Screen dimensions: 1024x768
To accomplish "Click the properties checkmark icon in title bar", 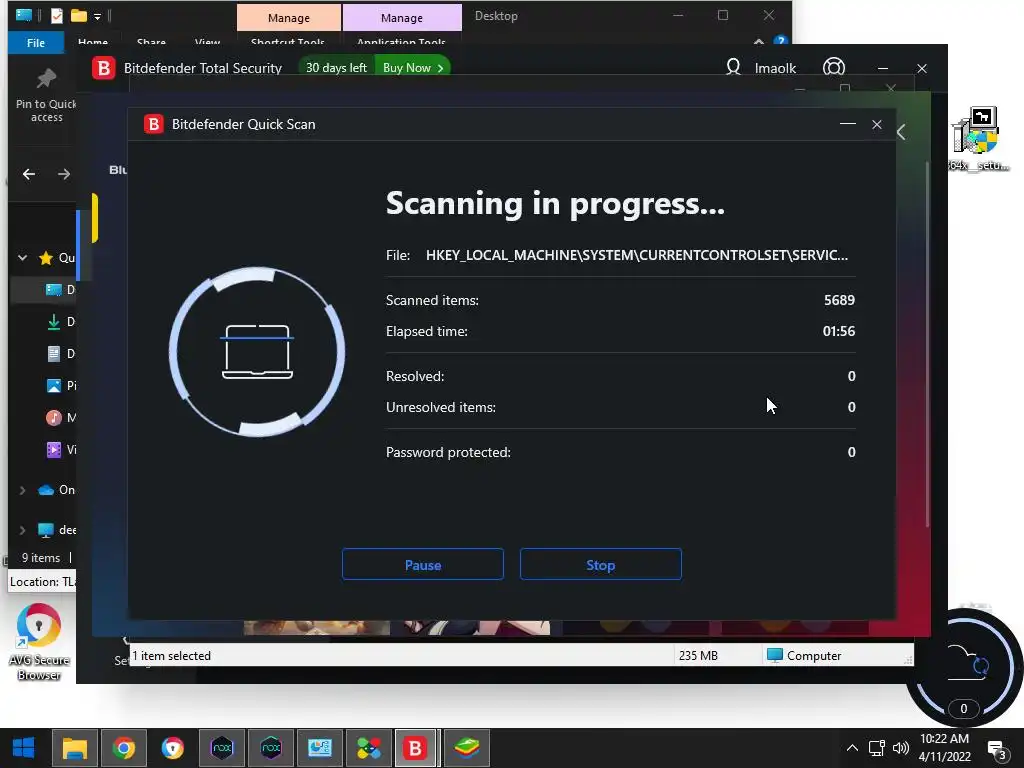I will point(57,15).
